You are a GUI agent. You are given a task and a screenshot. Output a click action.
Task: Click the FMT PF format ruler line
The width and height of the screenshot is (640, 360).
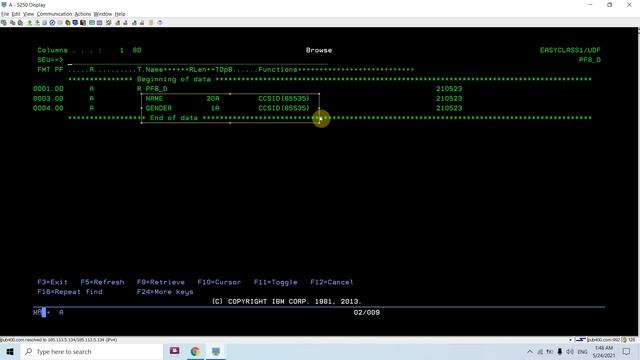pos(226,69)
